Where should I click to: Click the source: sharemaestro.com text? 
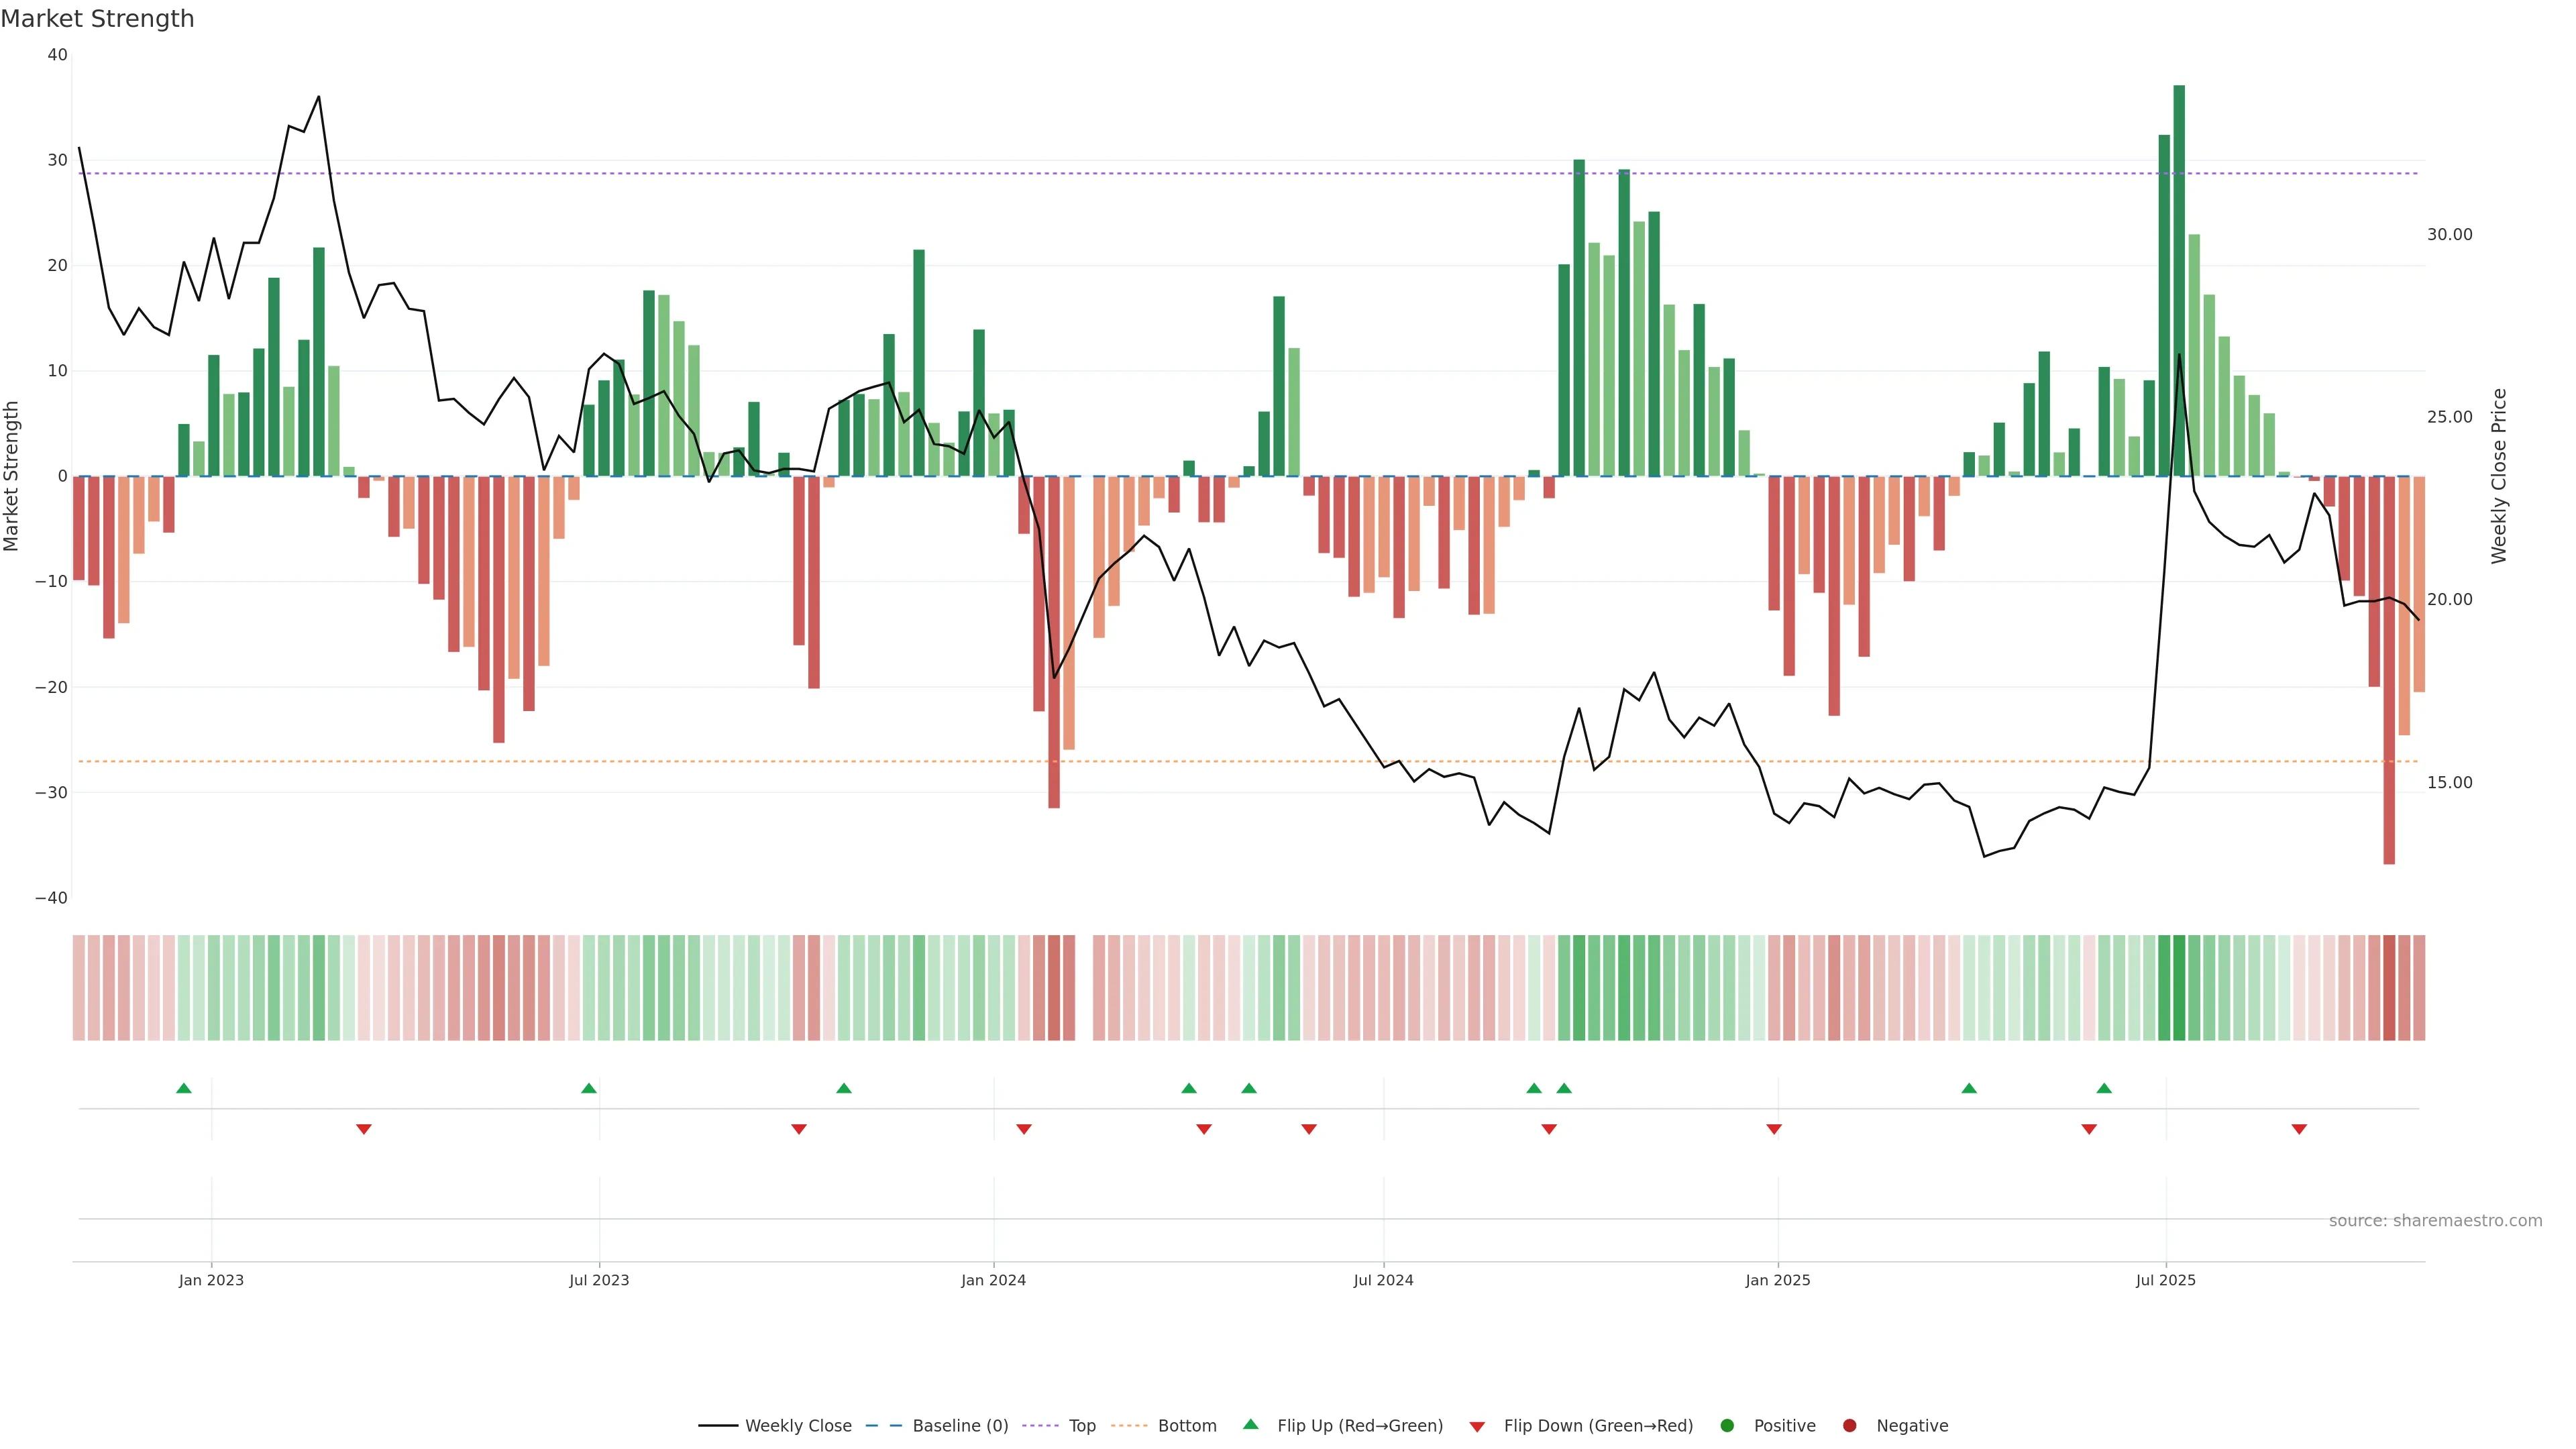tap(2435, 1220)
